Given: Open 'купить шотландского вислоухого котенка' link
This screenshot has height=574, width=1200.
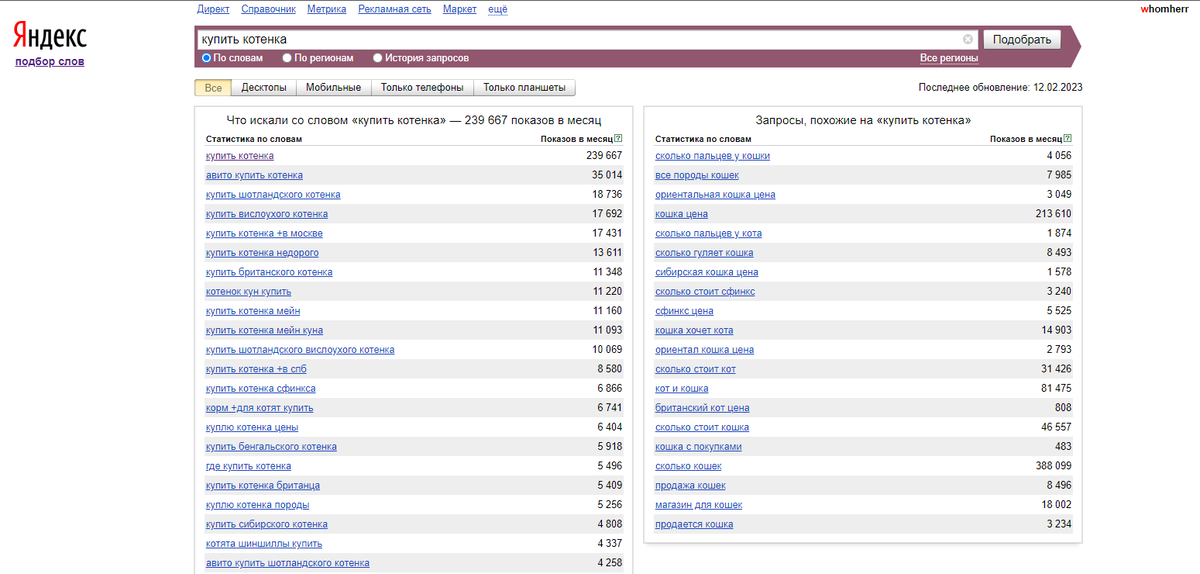Looking at the screenshot, I should [300, 350].
